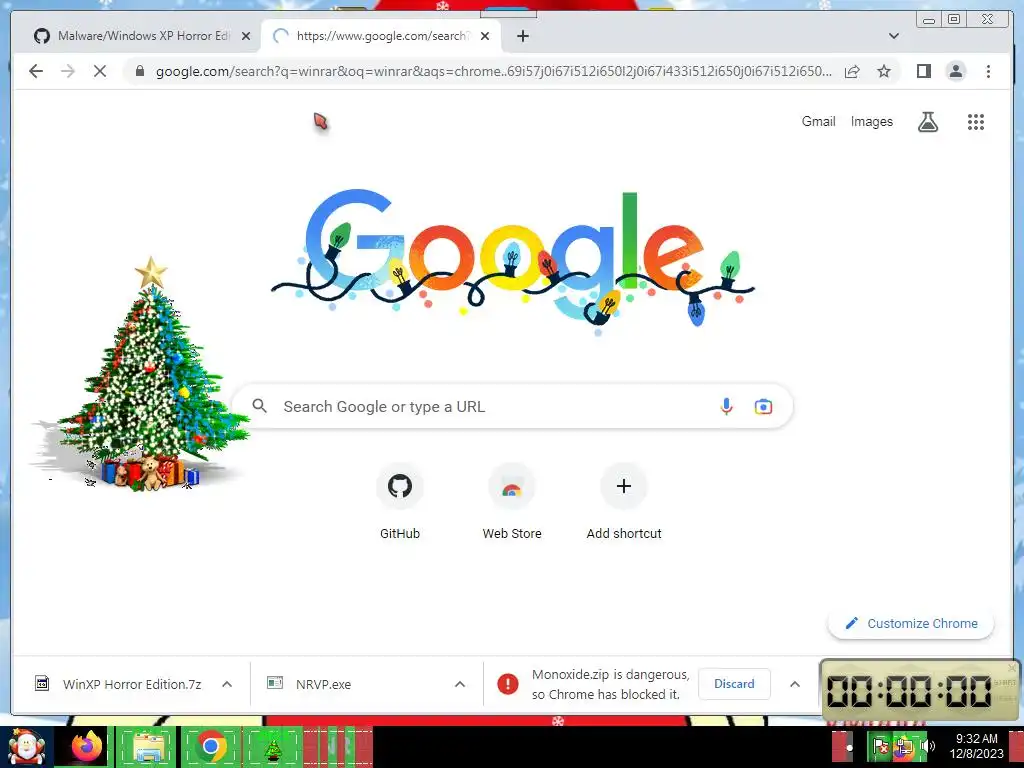The height and width of the screenshot is (768, 1024).
Task: Share this page from the address bar
Action: pyautogui.click(x=852, y=71)
